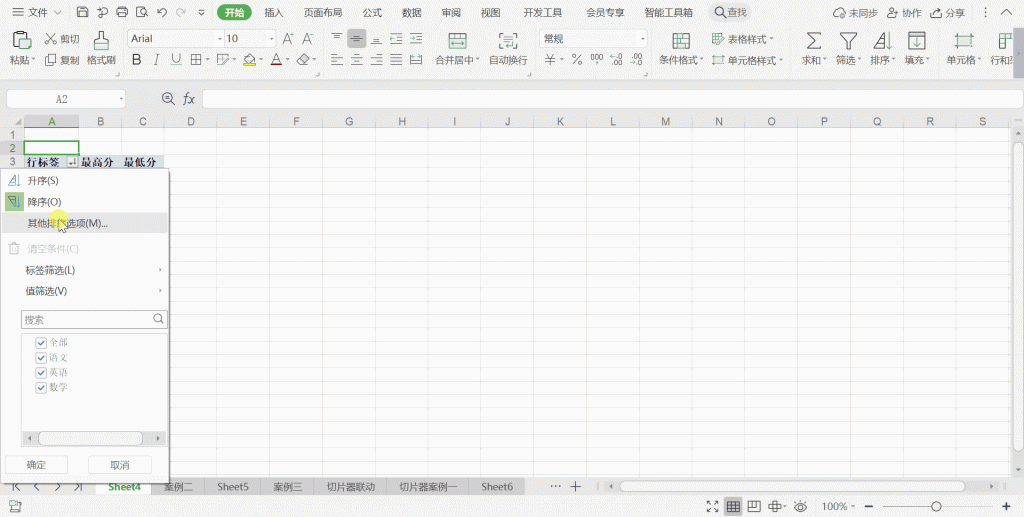Image resolution: width=1024 pixels, height=517 pixels.
Task: Click the Cut (剪切) scissors icon
Action: pyautogui.click(x=50, y=39)
